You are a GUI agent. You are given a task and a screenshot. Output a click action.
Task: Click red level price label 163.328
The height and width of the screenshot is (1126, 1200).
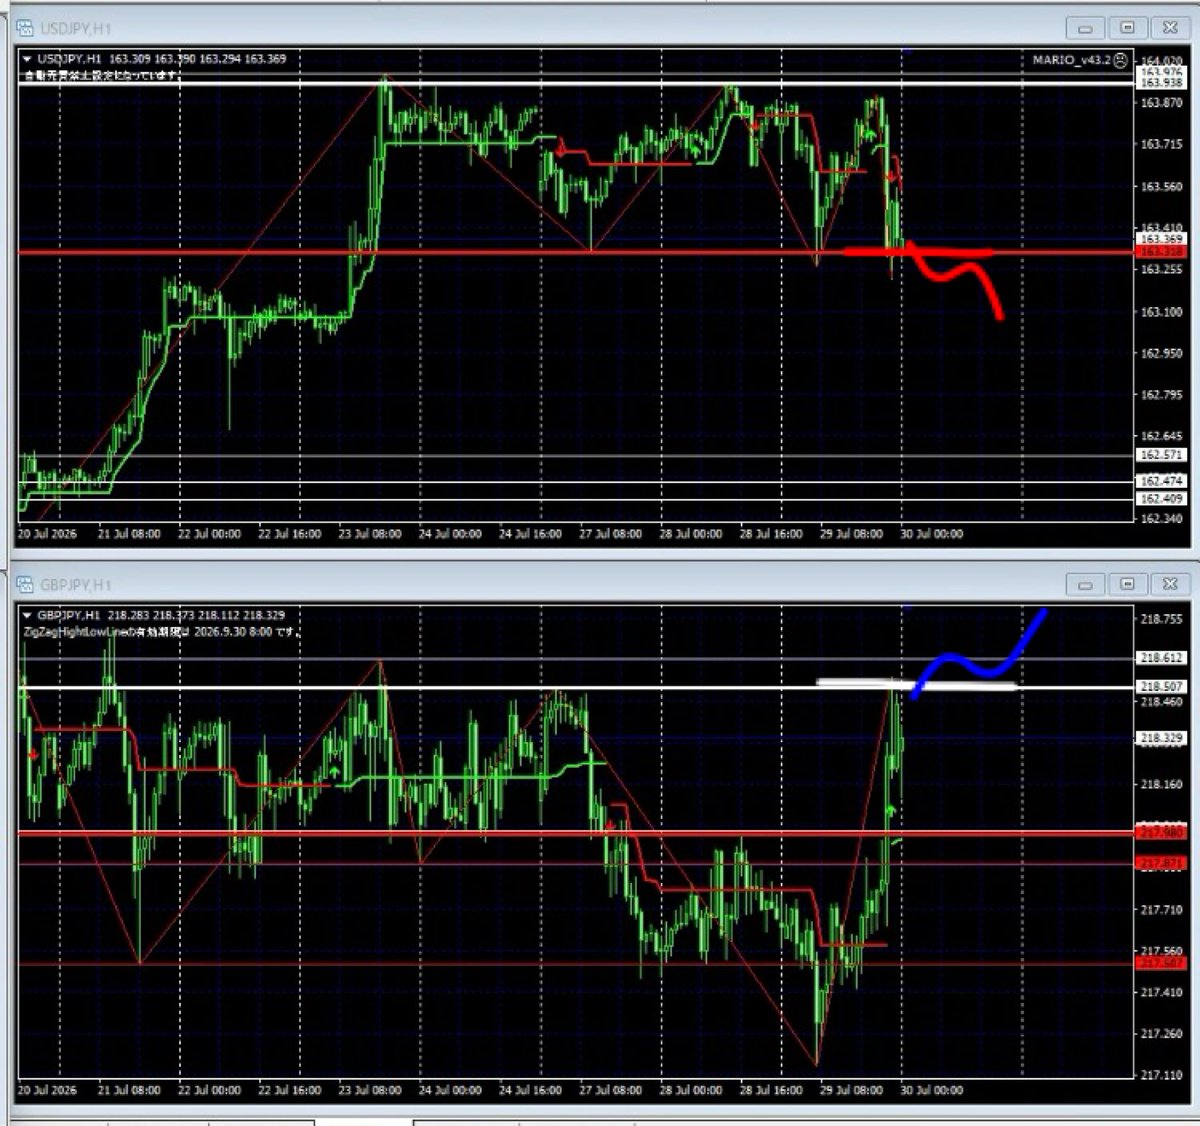point(1161,252)
